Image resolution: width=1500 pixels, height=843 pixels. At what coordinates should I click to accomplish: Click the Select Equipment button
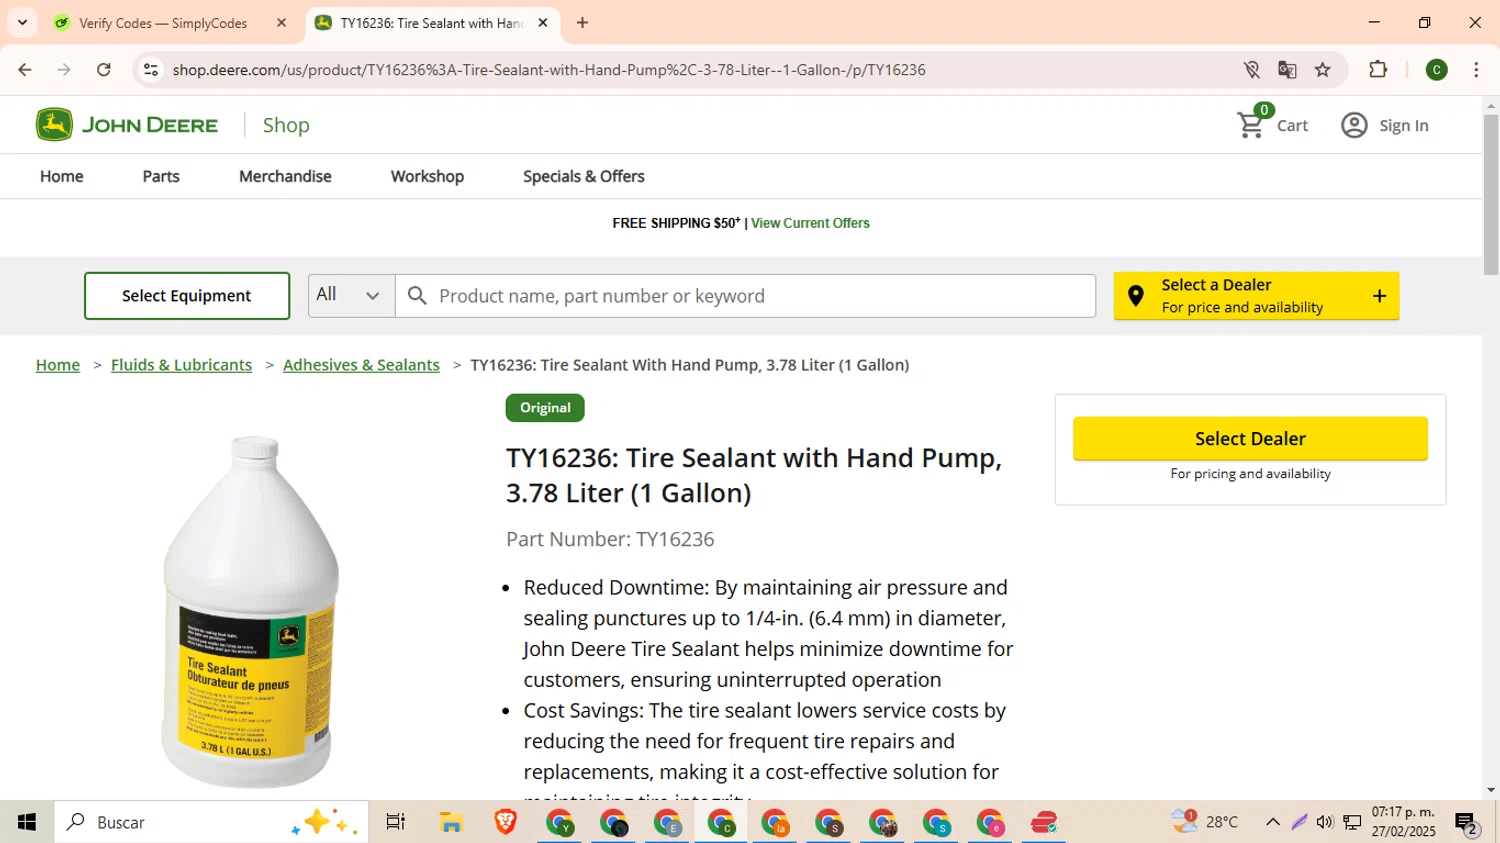[187, 296]
